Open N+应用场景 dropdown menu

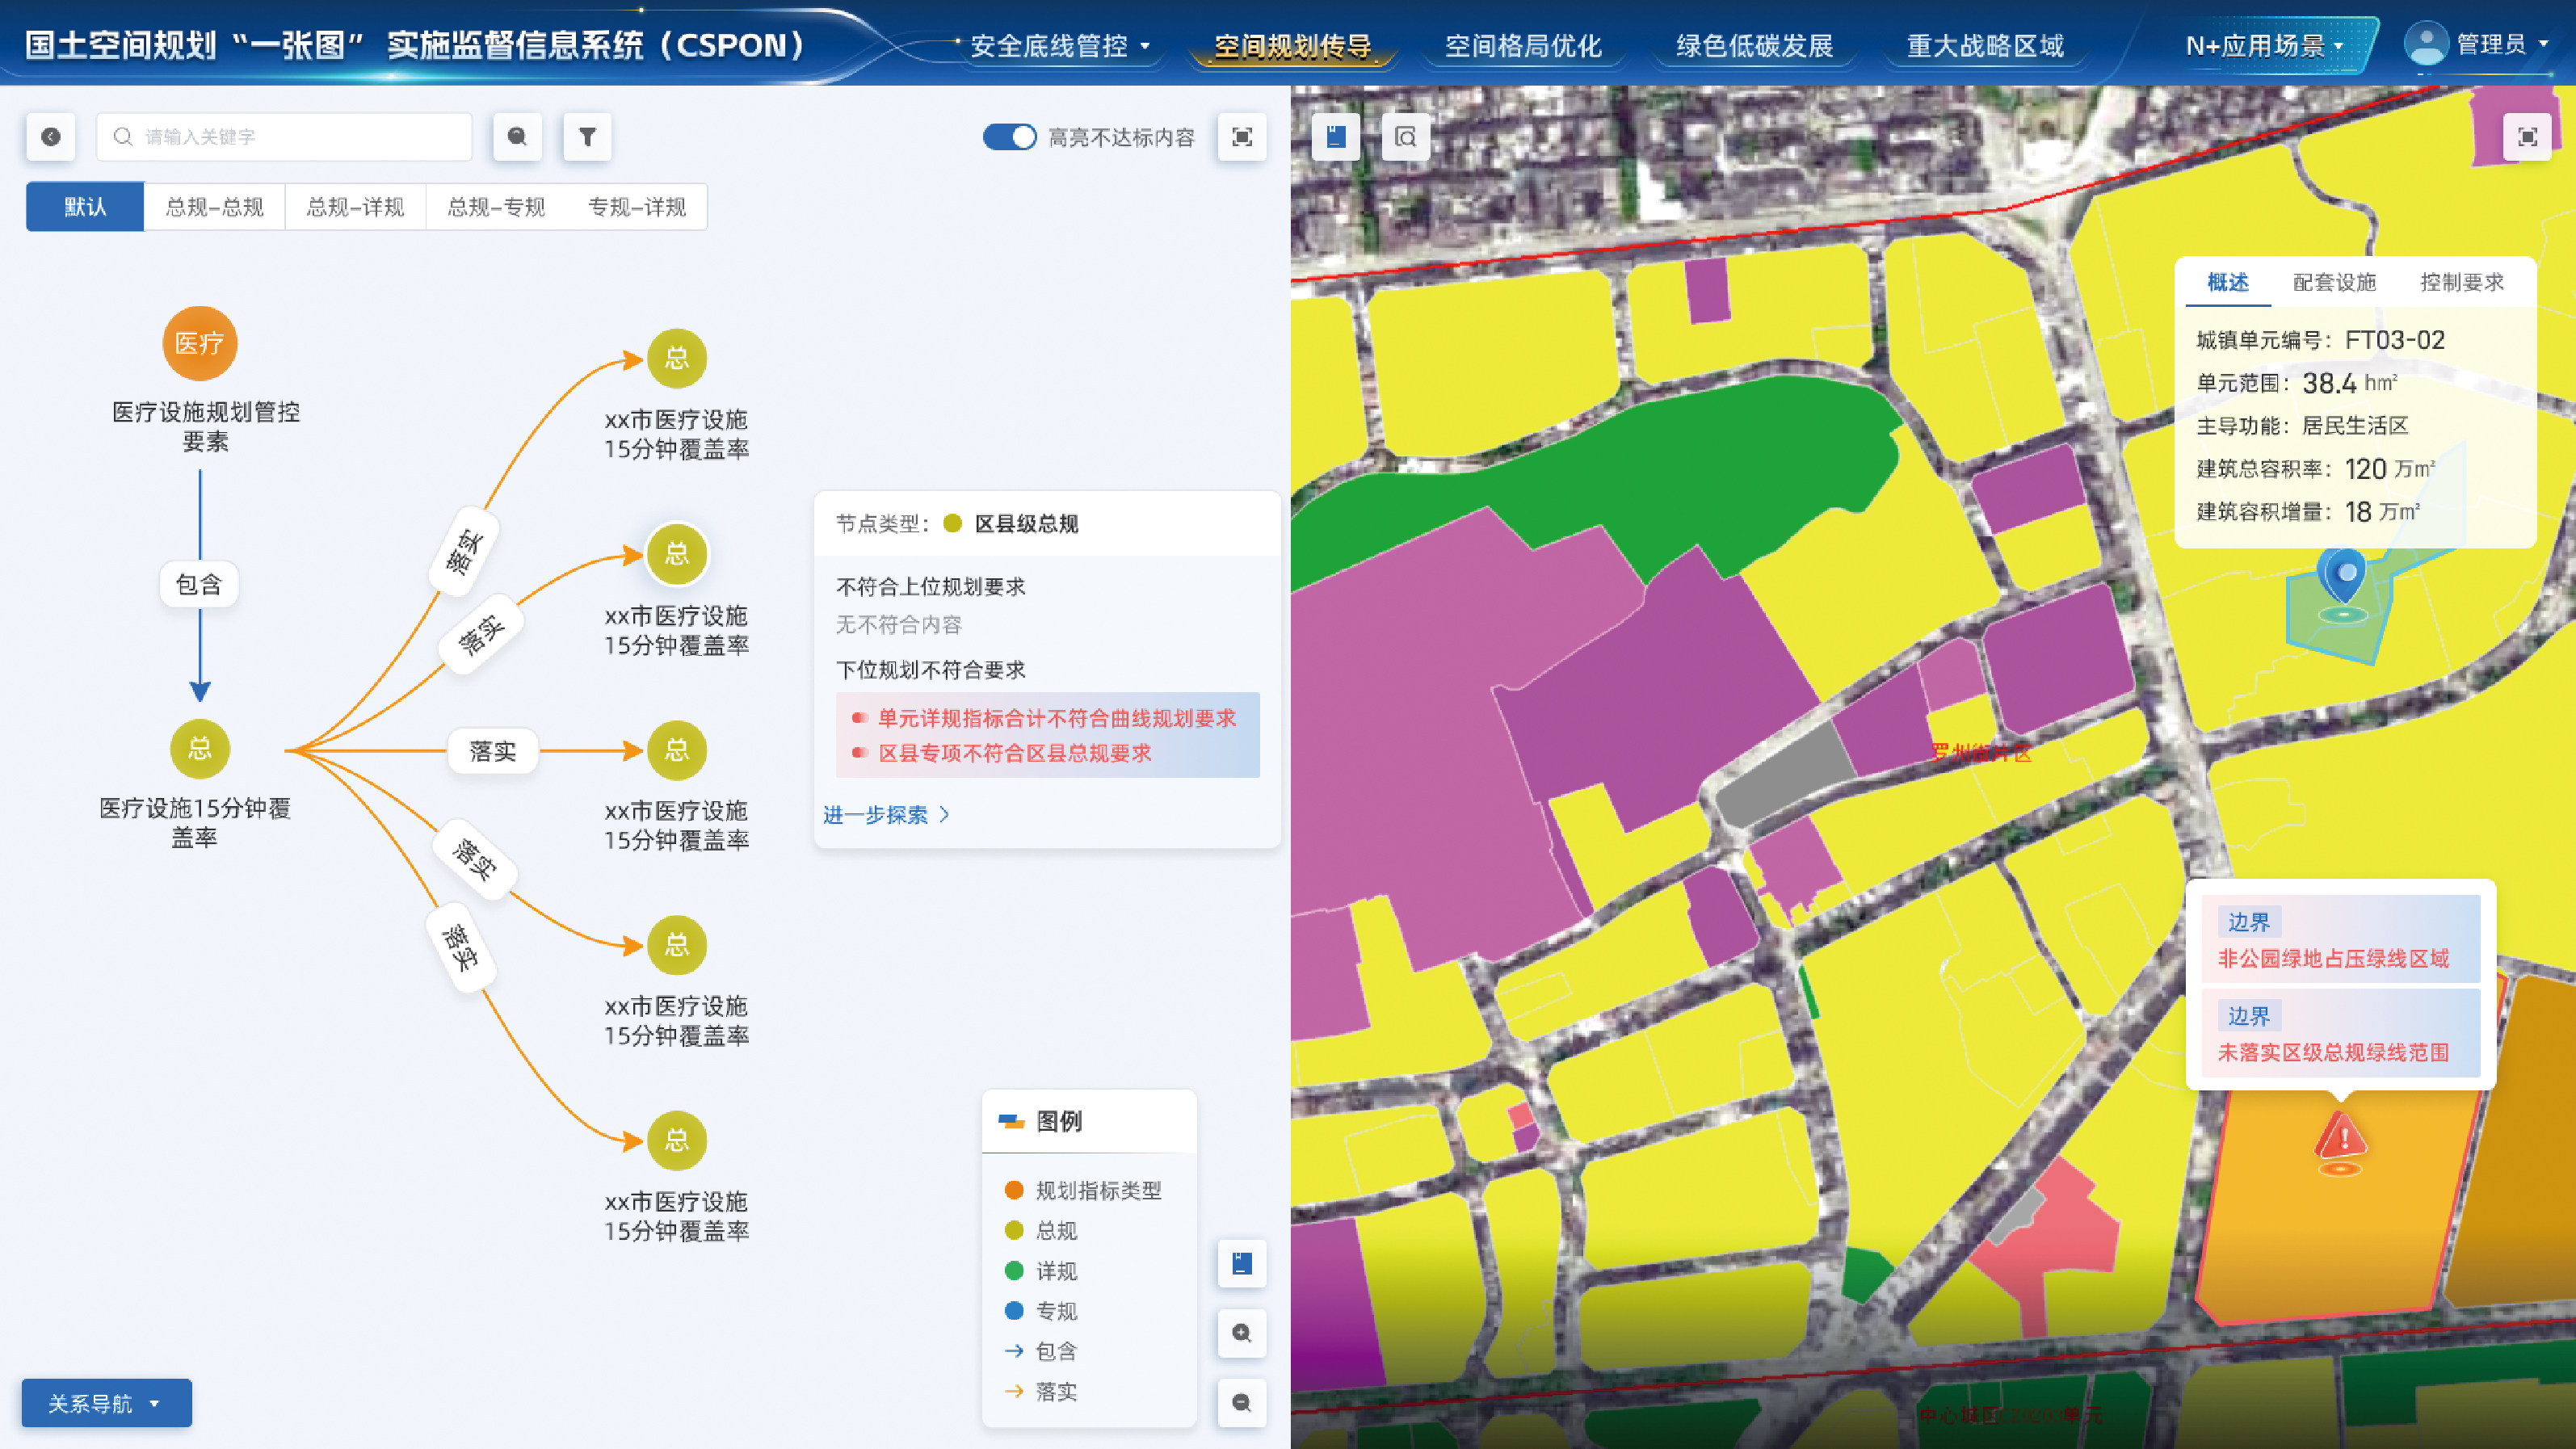click(x=2264, y=46)
